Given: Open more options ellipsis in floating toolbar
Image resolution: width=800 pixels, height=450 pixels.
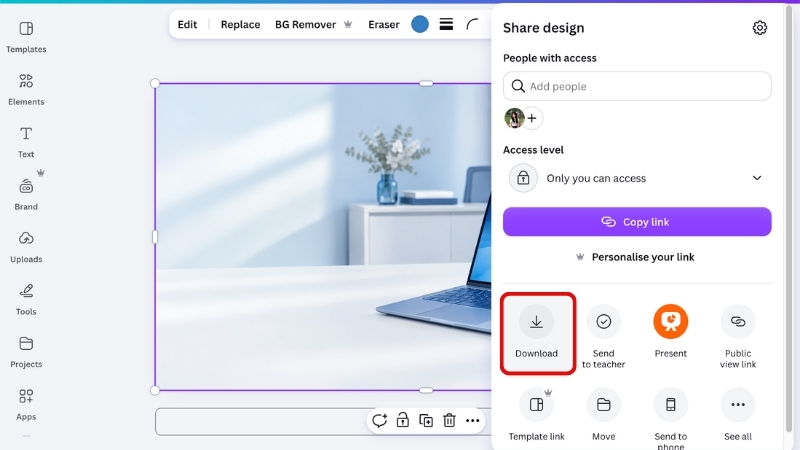Looking at the screenshot, I should (473, 421).
